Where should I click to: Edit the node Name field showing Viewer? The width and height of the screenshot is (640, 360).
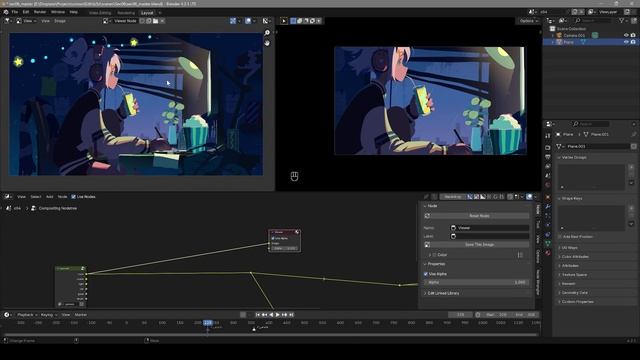coord(489,228)
